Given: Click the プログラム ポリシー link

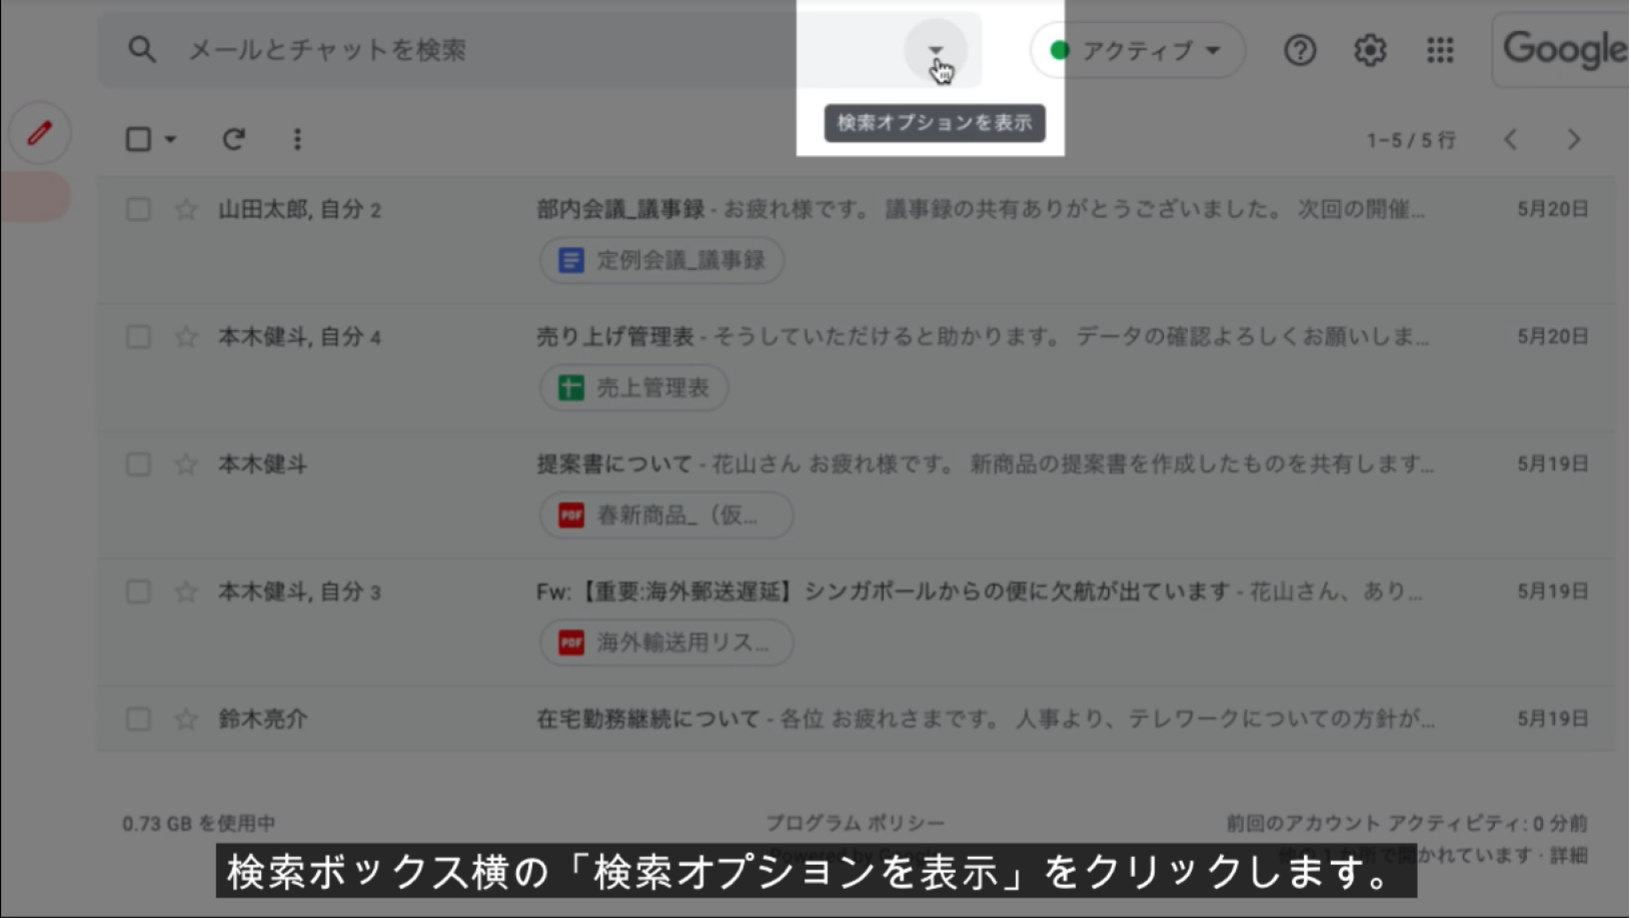Looking at the screenshot, I should click(x=855, y=823).
